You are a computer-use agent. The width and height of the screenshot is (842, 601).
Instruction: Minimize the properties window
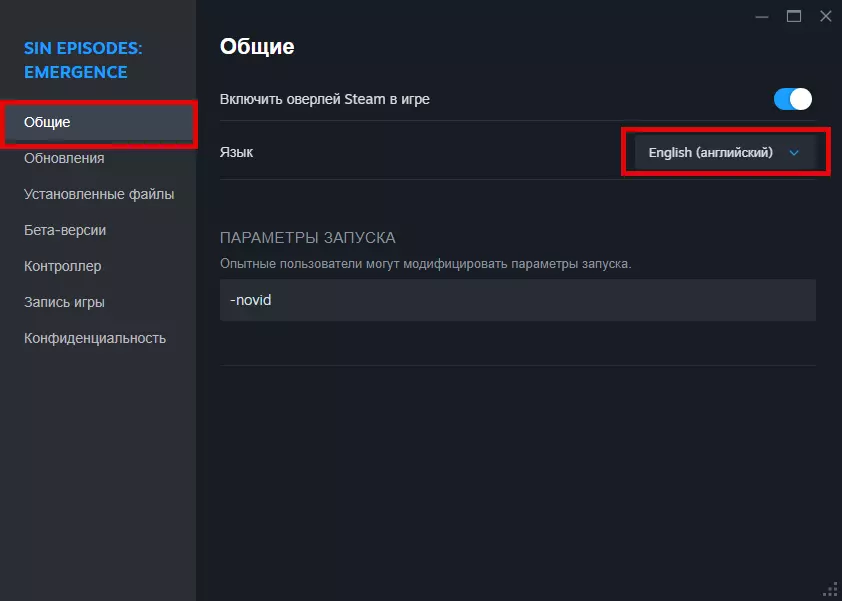763,16
